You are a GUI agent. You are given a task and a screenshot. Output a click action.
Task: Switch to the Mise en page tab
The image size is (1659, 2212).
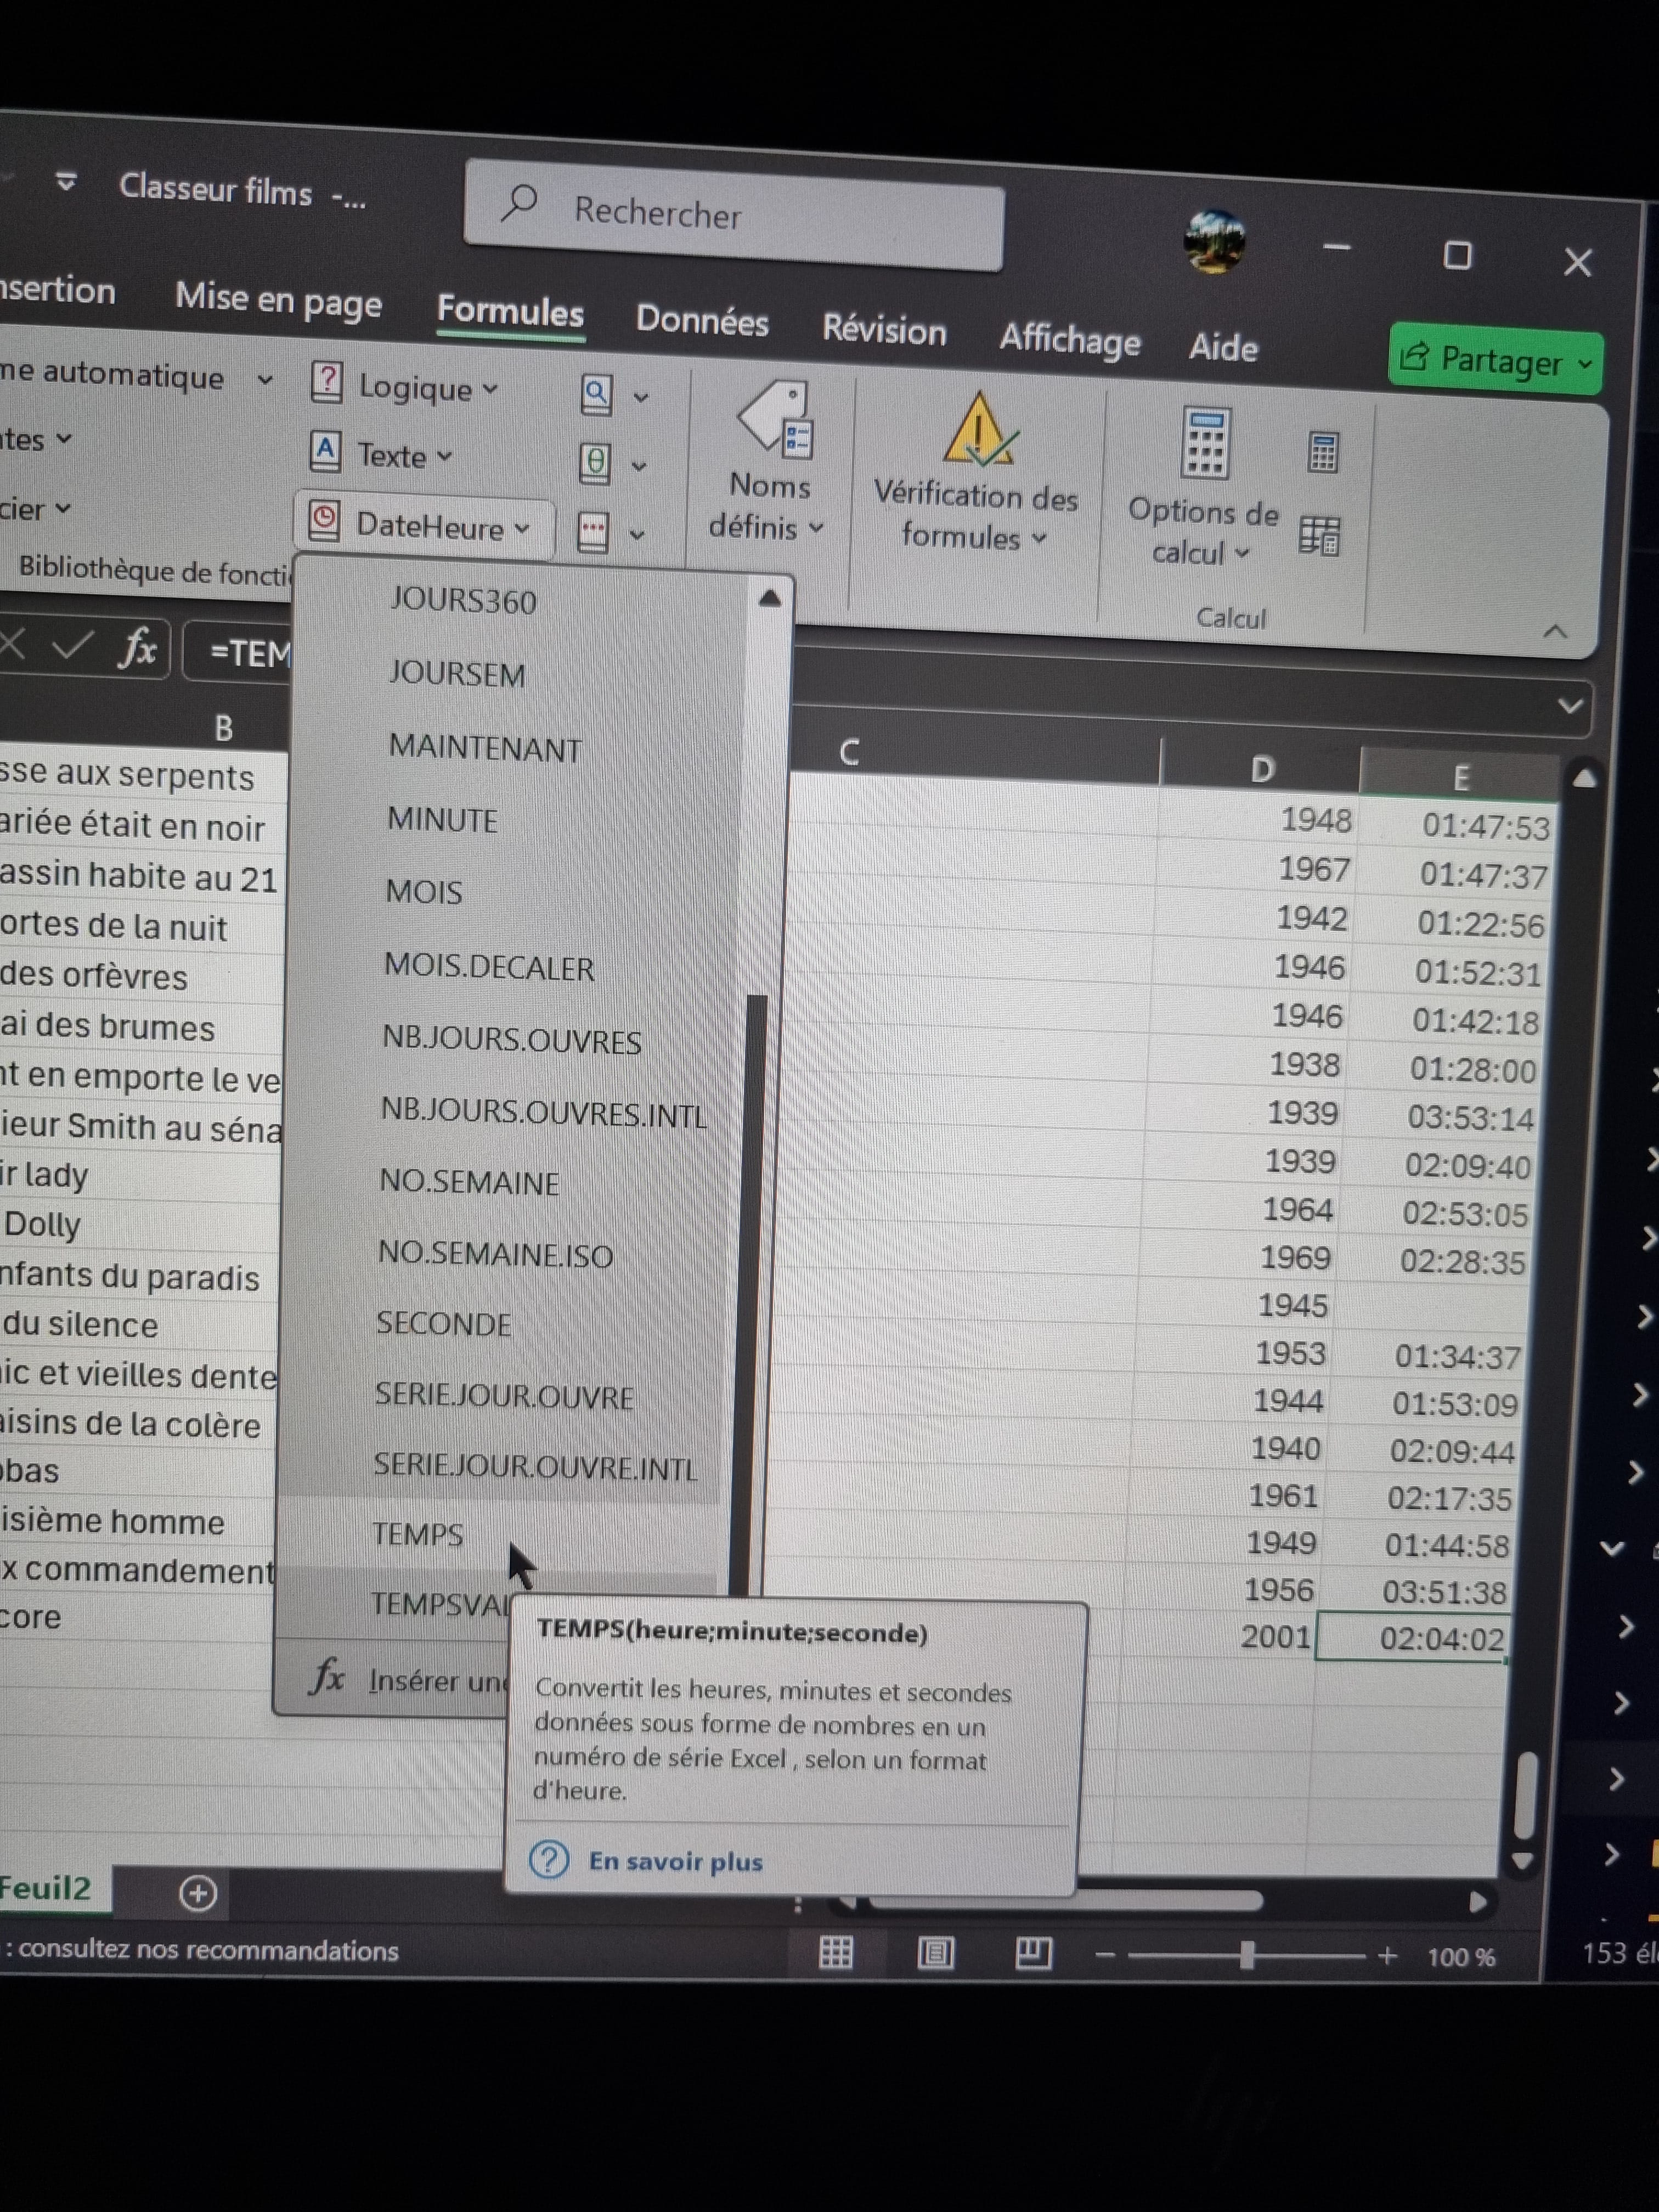[x=278, y=300]
